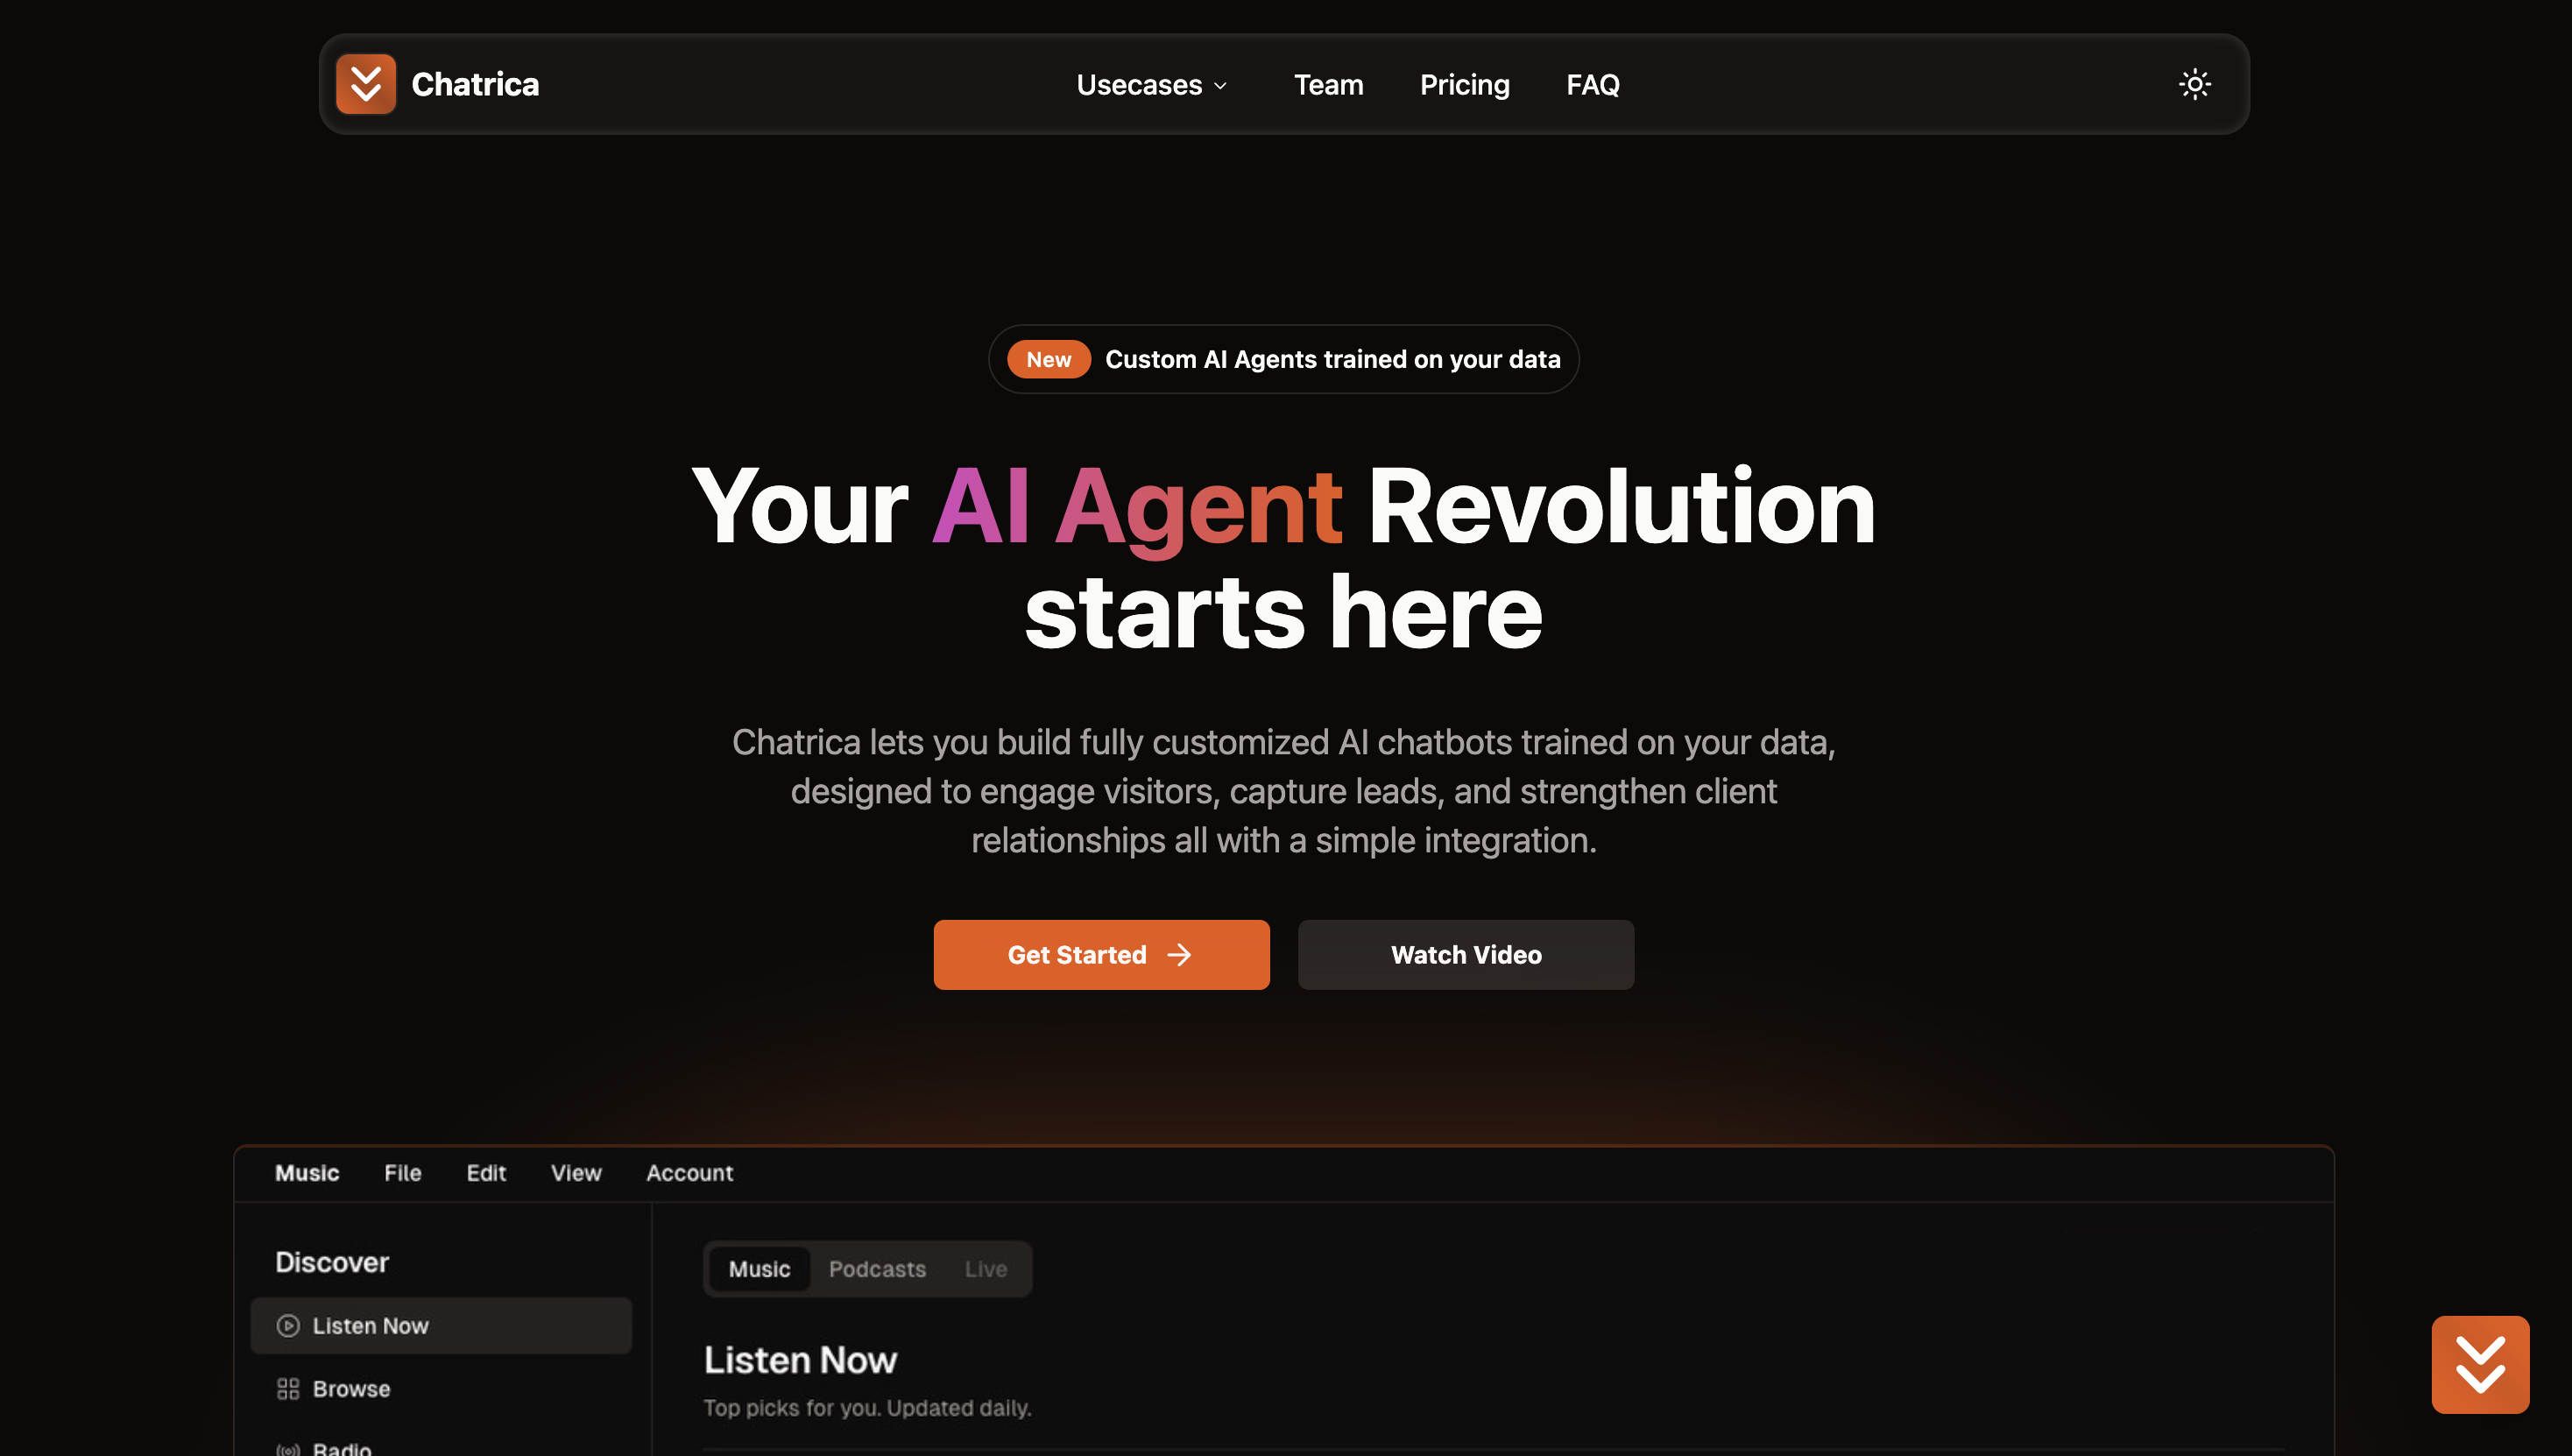Navigate to FAQ
The image size is (2572, 1456).
pyautogui.click(x=1592, y=85)
